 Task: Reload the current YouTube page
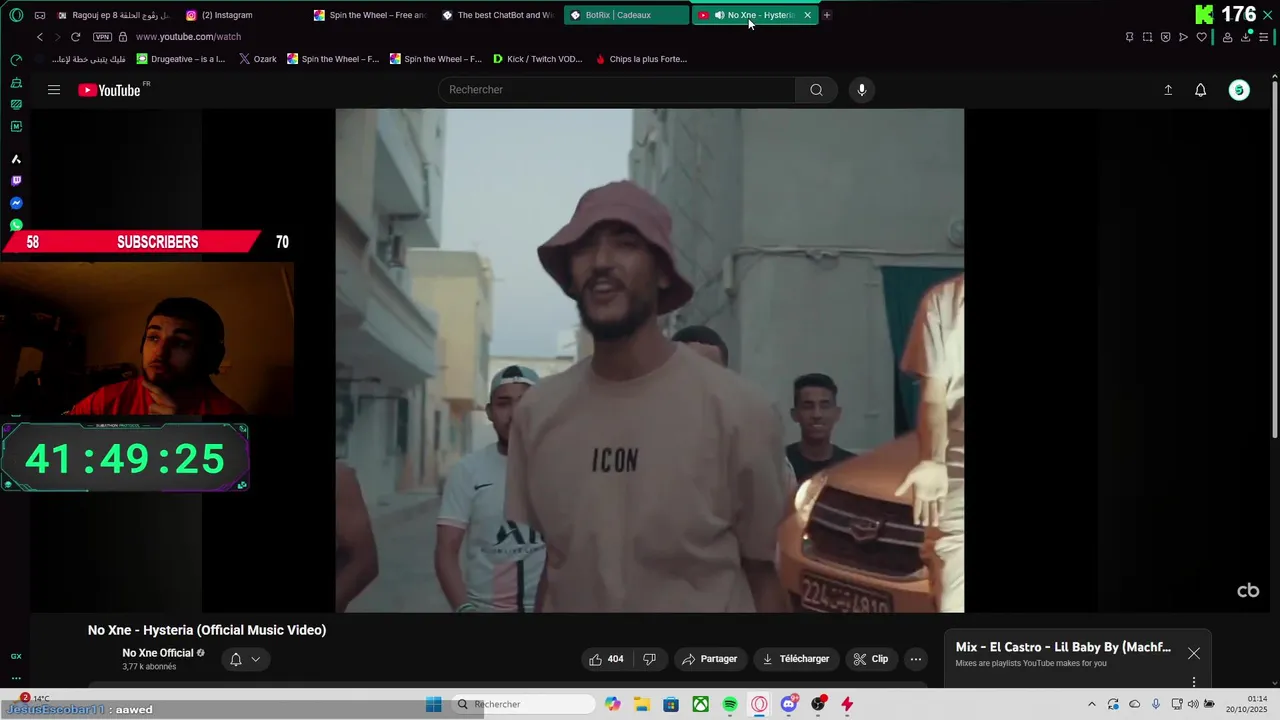pyautogui.click(x=75, y=37)
